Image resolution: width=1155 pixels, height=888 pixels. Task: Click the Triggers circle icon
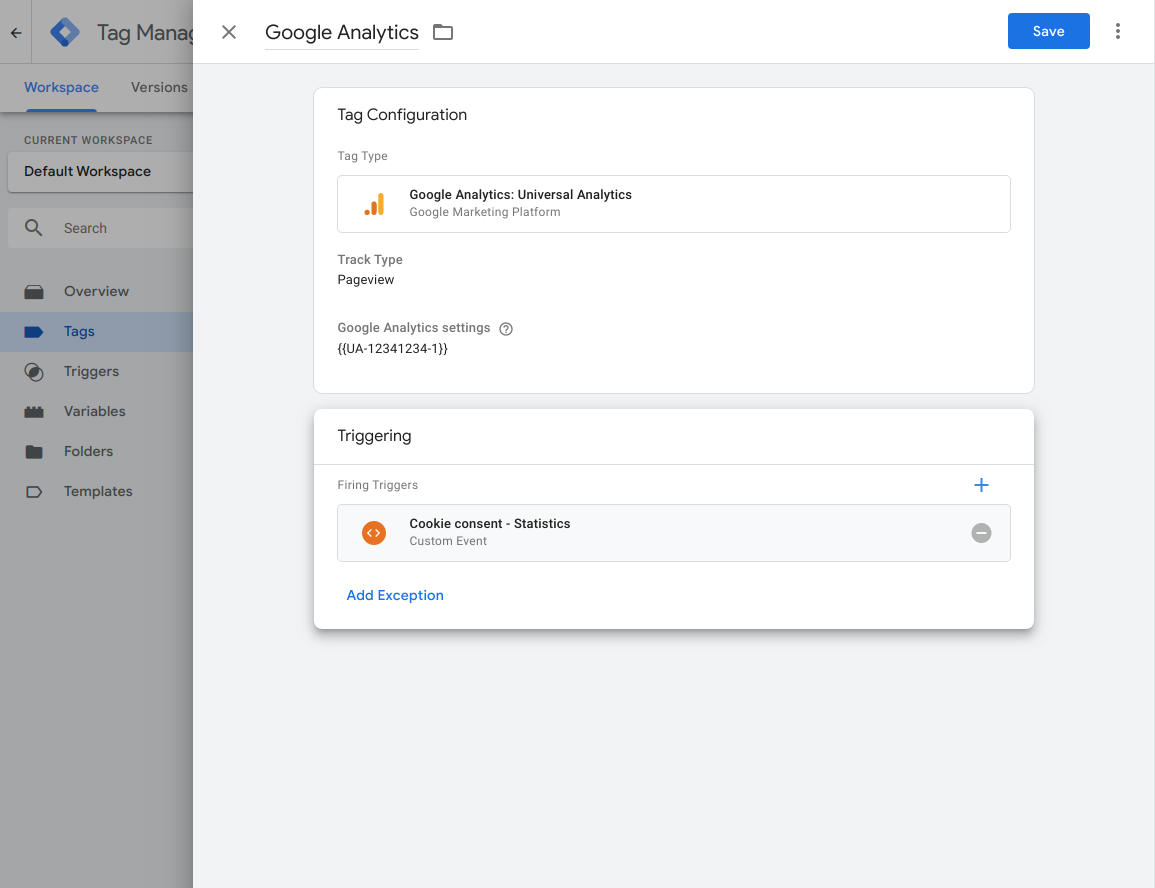(x=34, y=372)
